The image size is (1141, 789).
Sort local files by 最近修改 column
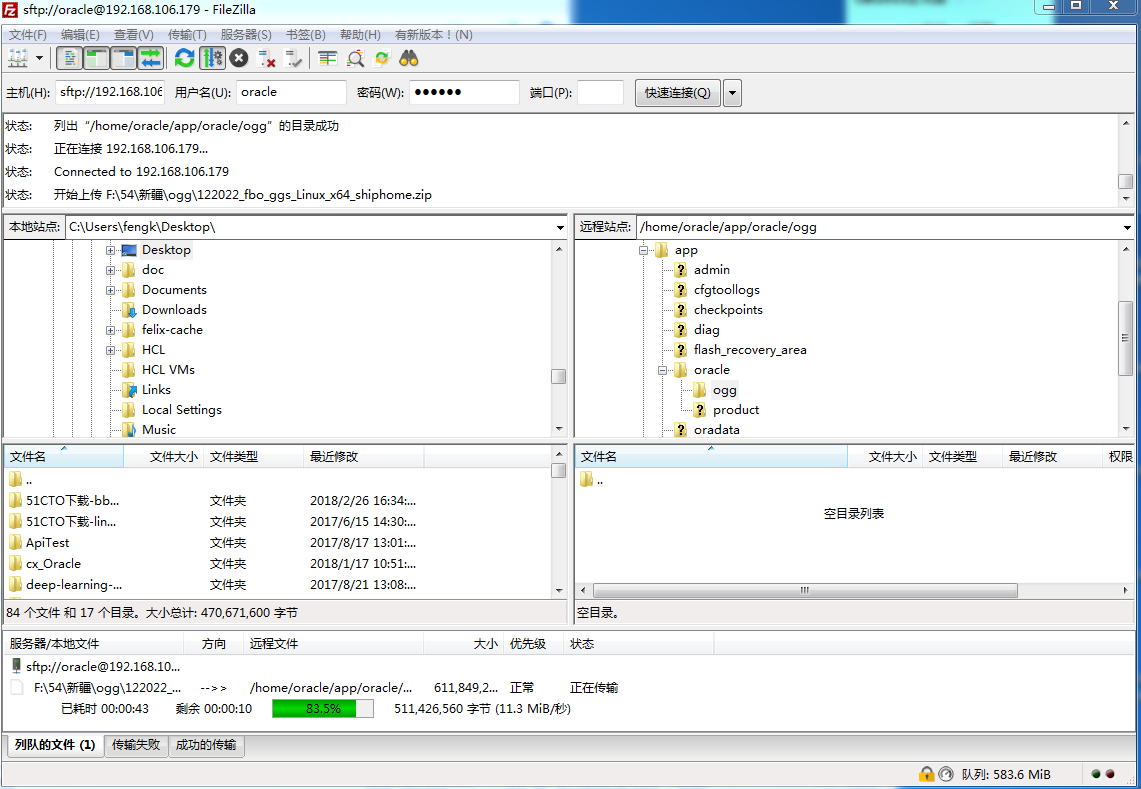point(364,457)
